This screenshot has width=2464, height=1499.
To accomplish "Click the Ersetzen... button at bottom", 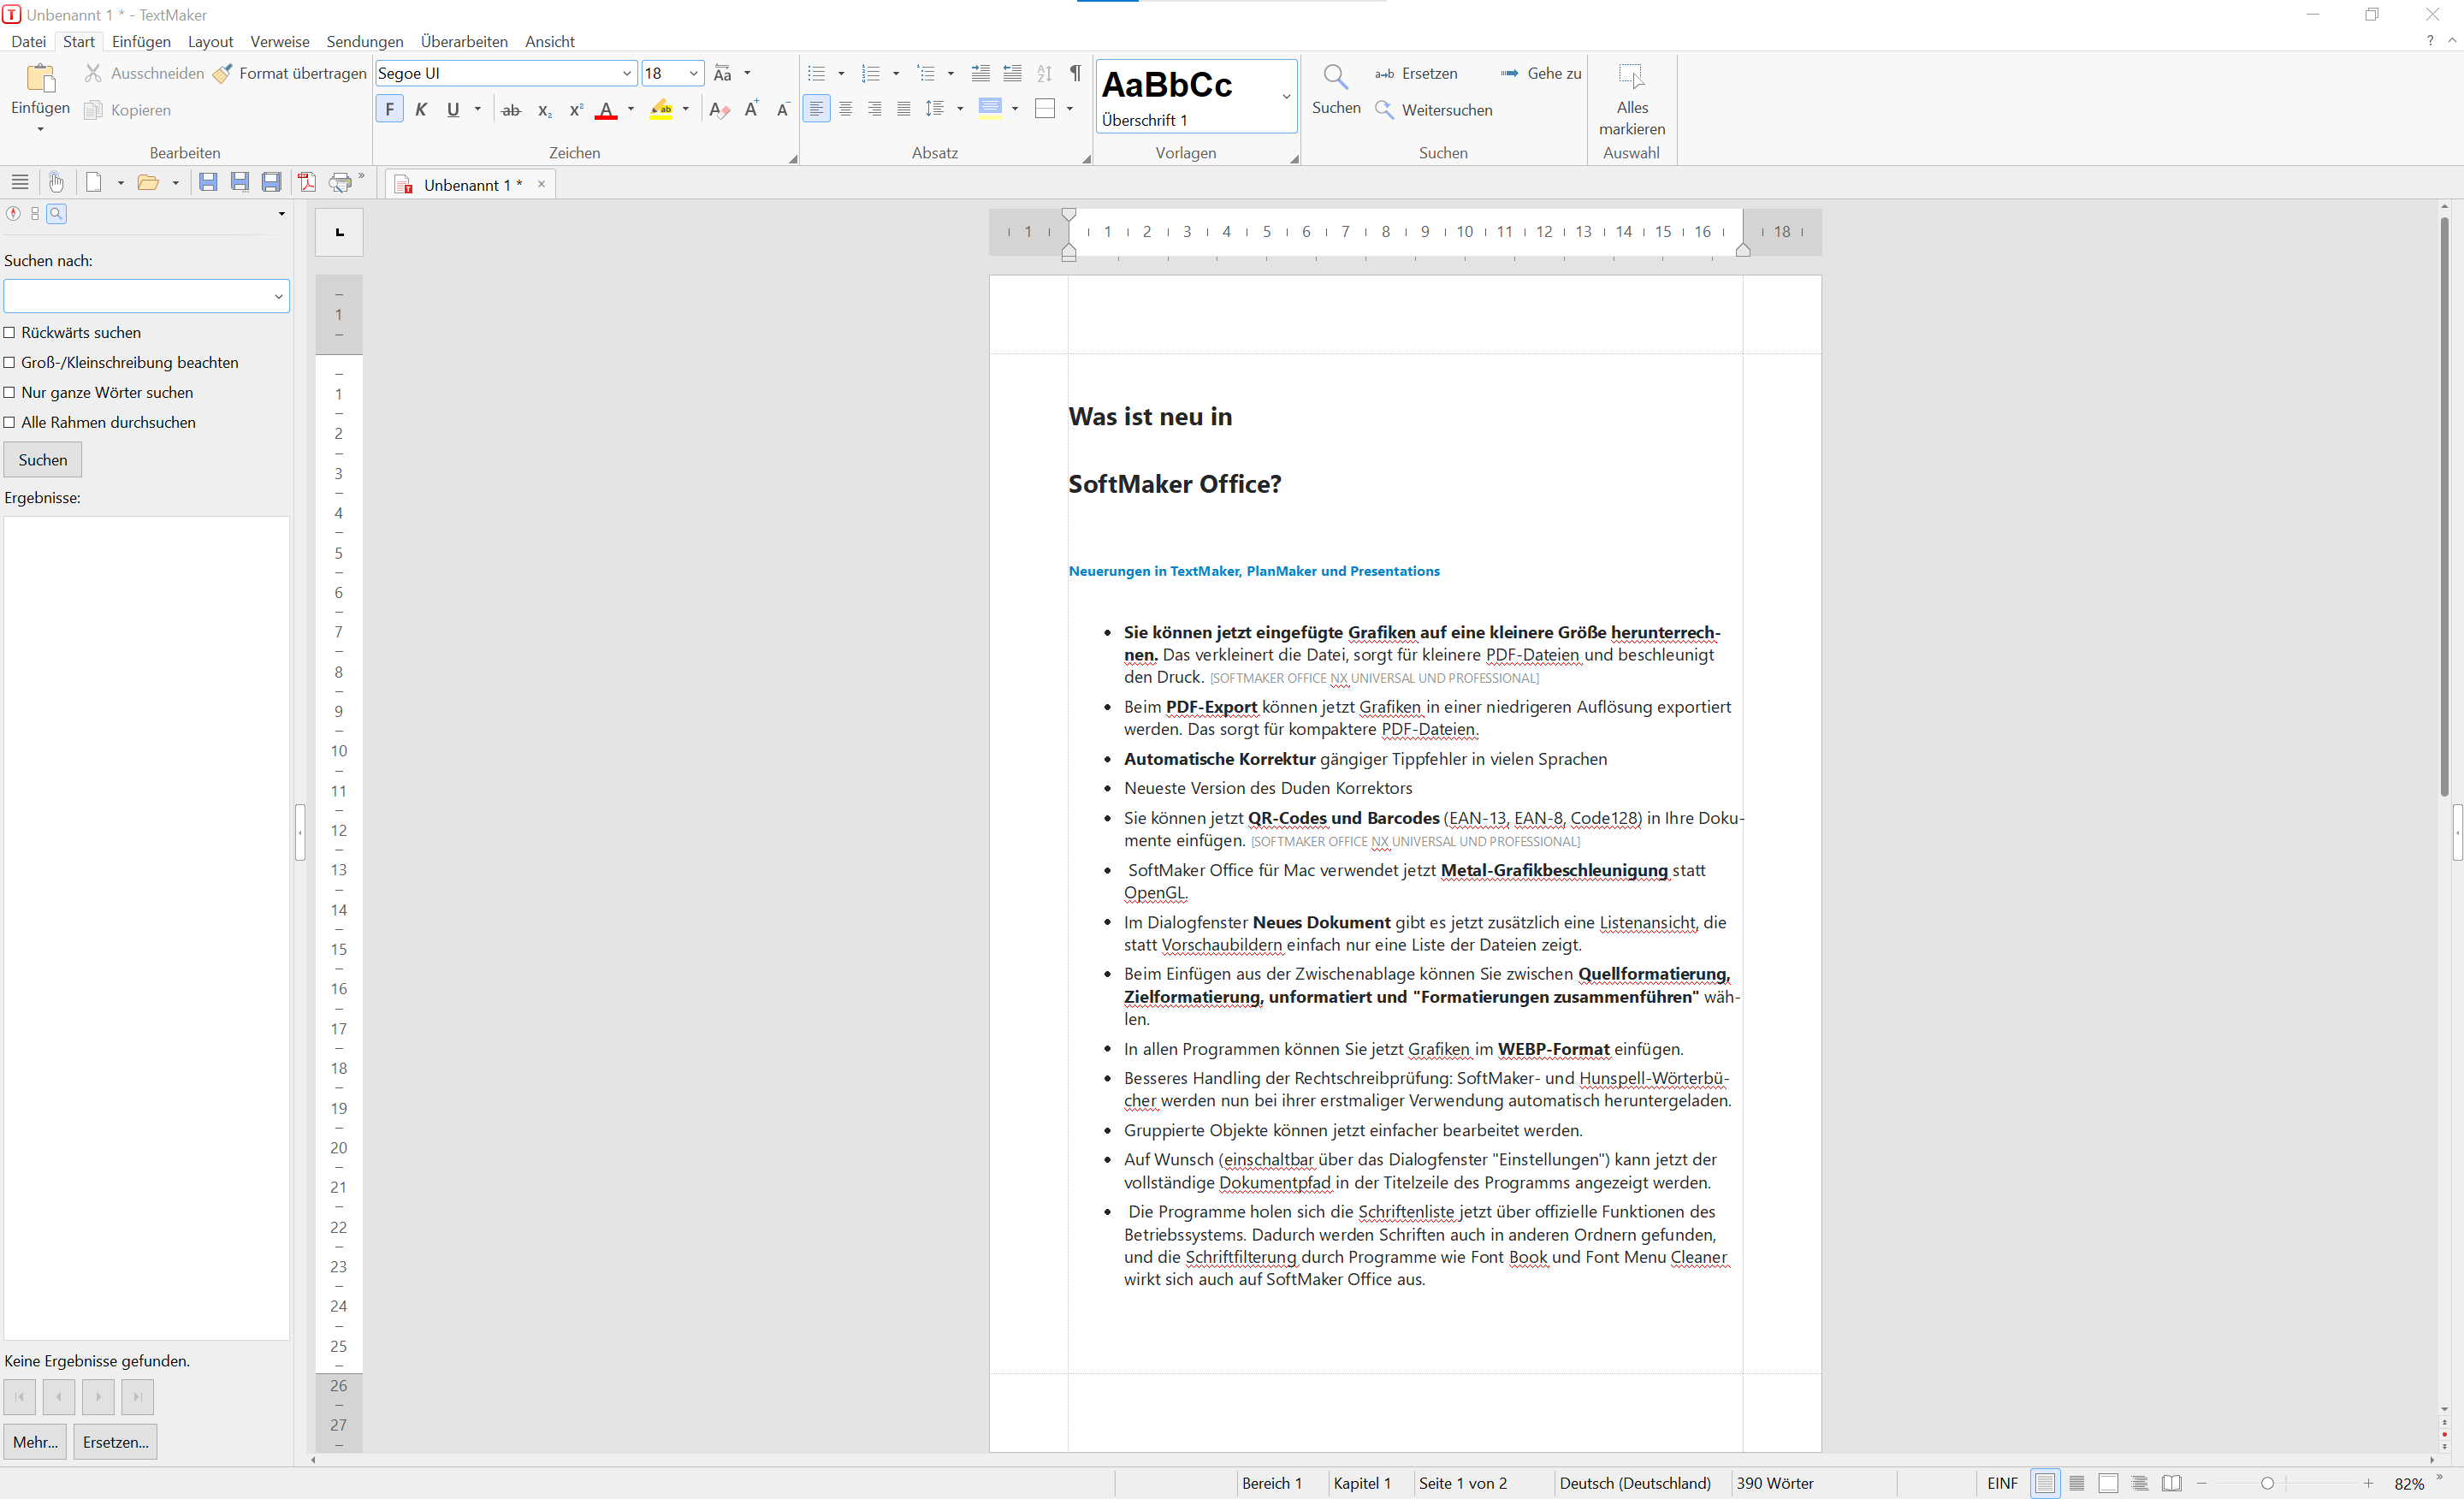I will (115, 1441).
